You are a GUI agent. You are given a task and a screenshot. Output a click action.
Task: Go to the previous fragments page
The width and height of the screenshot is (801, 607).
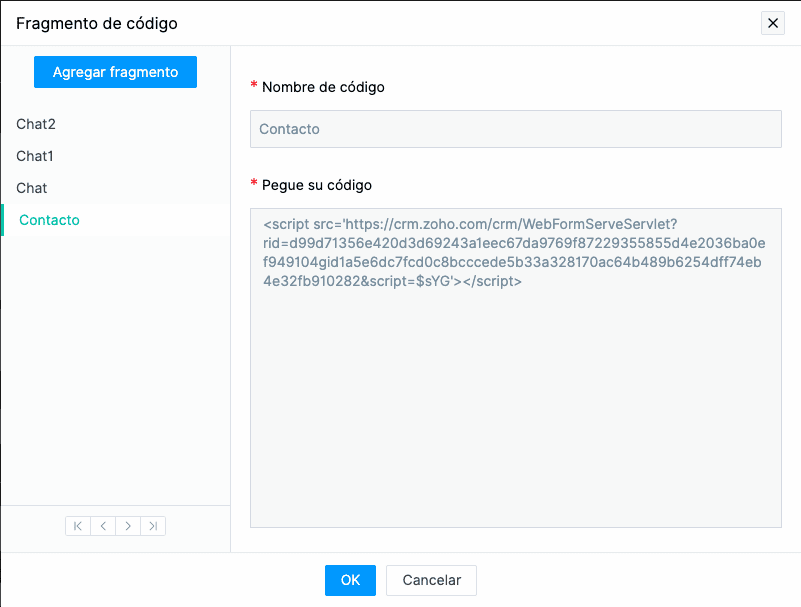click(x=103, y=526)
